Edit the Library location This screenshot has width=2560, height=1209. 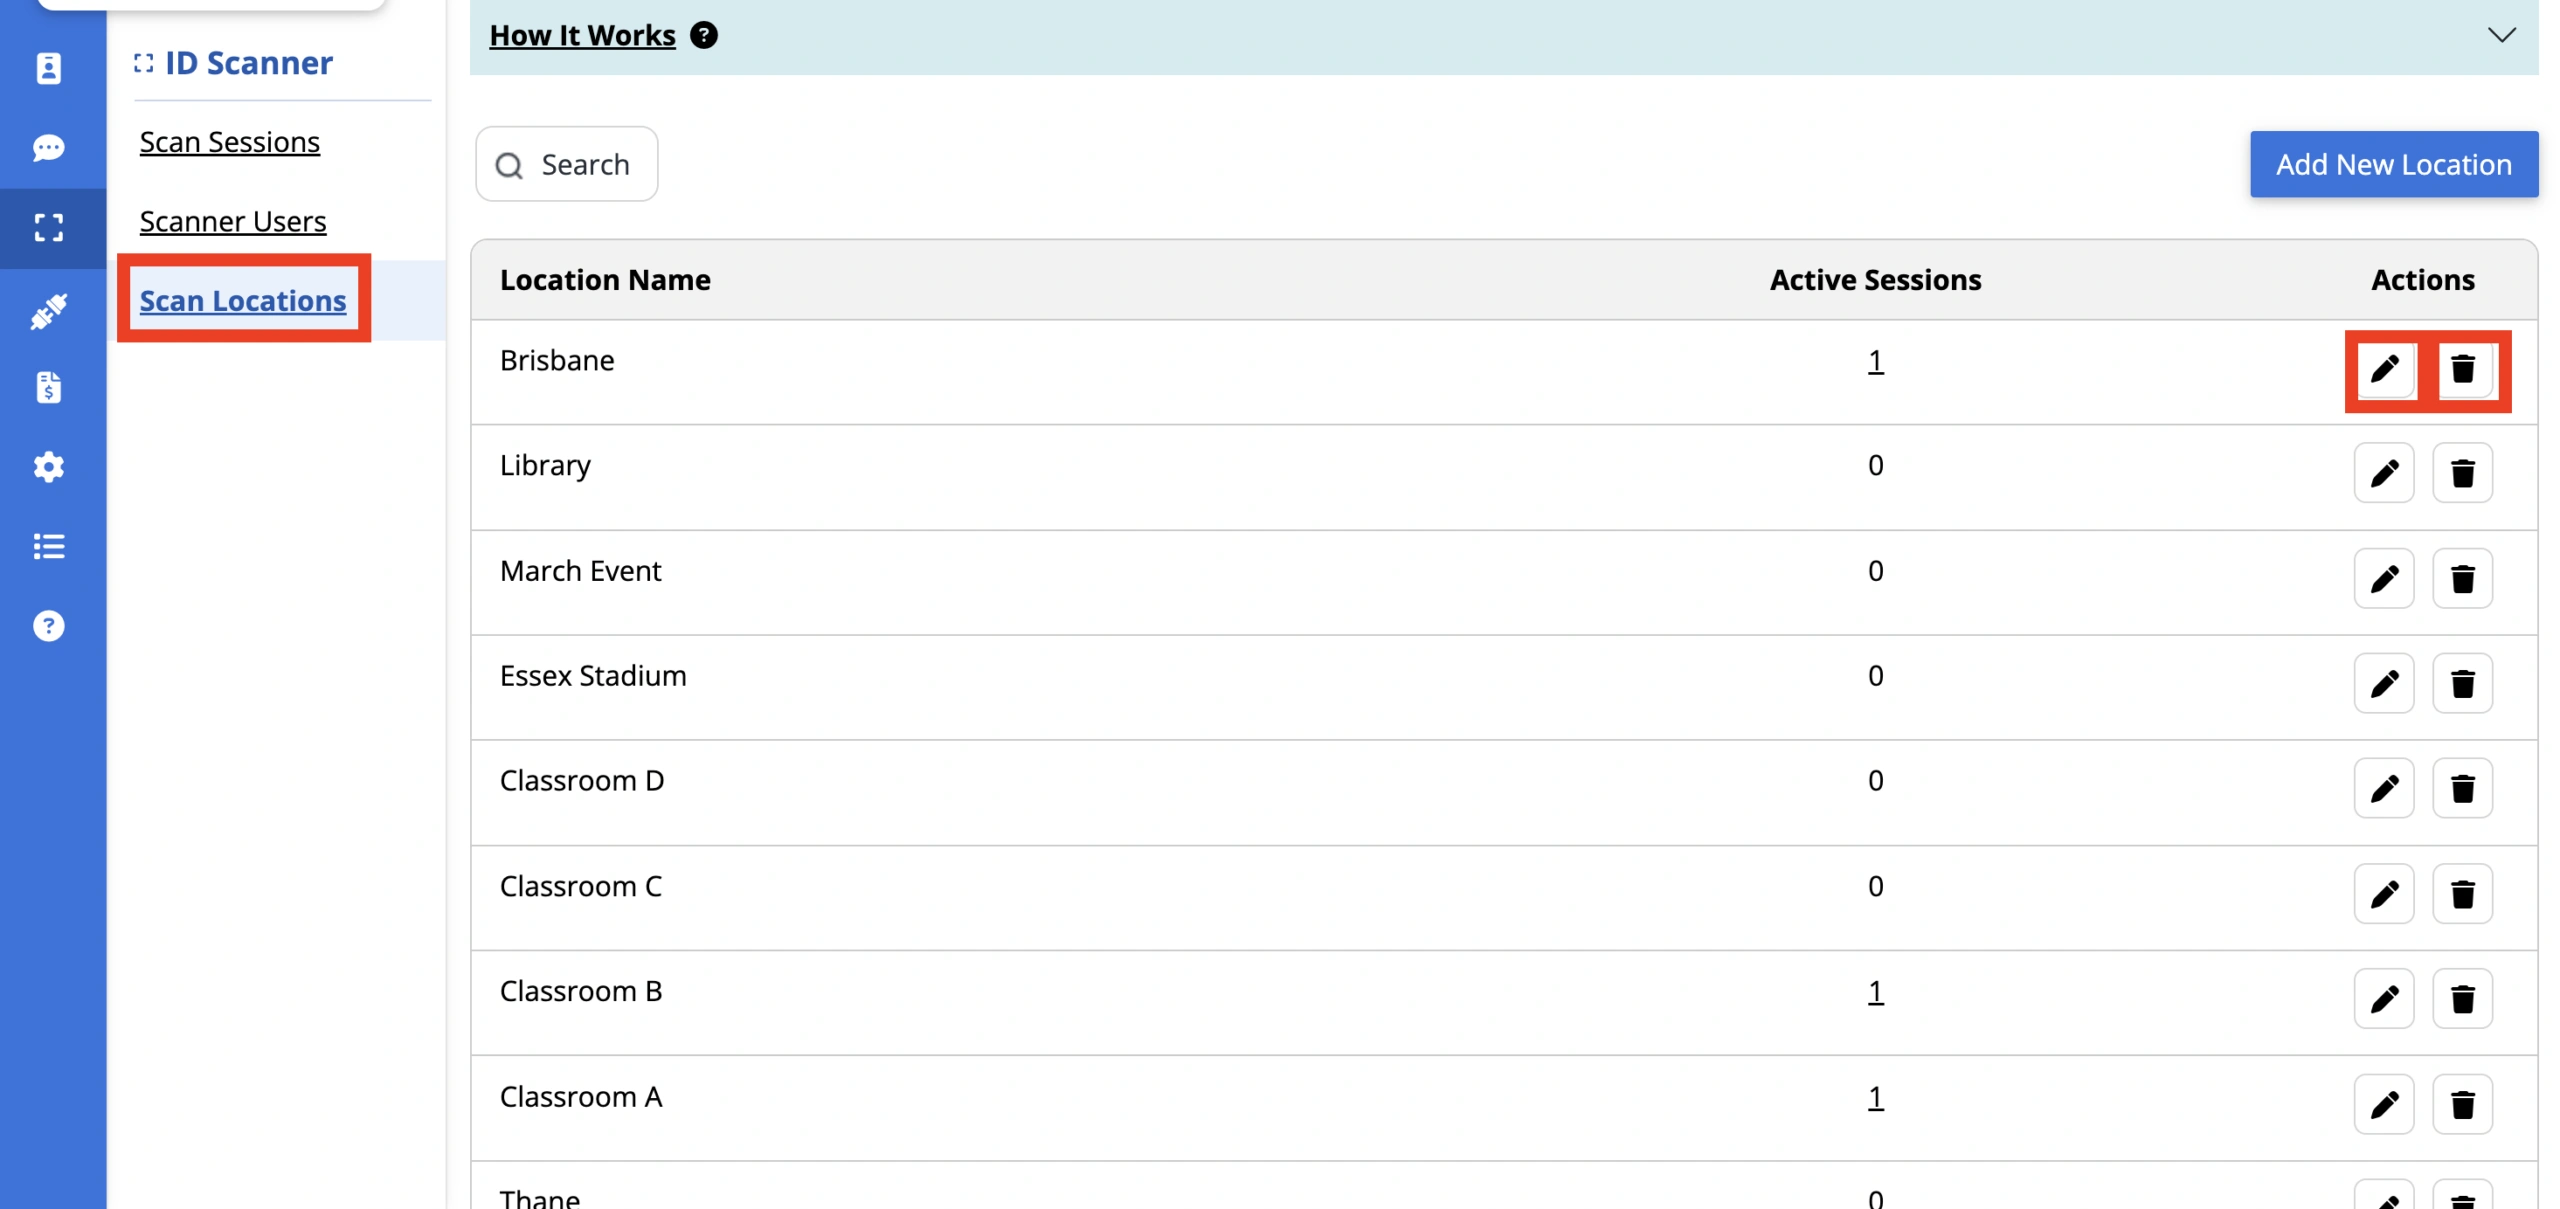pyautogui.click(x=2384, y=473)
